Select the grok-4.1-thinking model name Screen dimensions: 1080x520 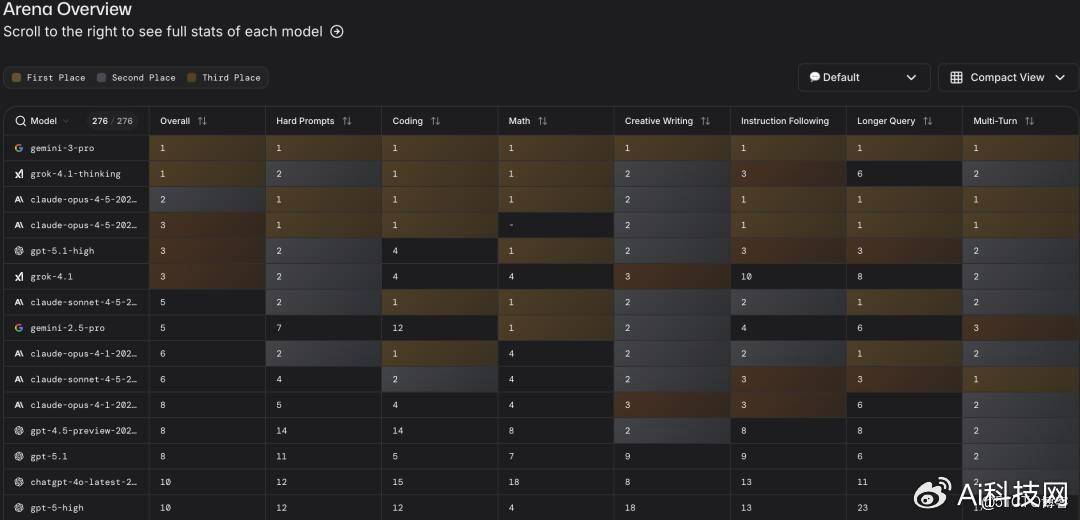(75, 174)
